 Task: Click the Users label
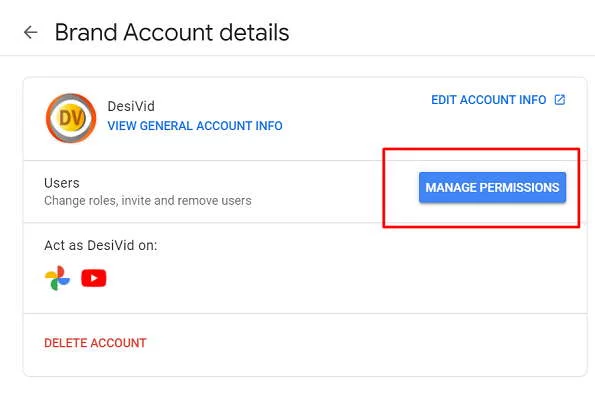coord(62,183)
